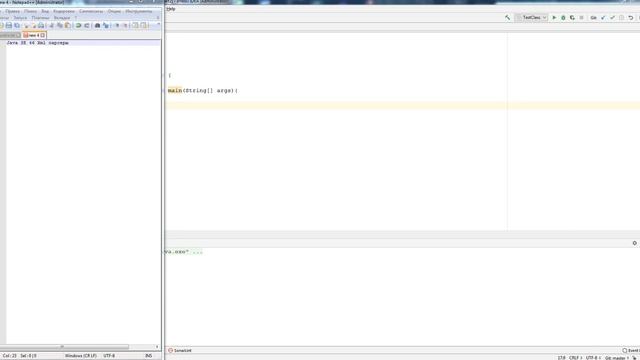Click 'Windows (CR LF)' in Notepad++ status bar
The height and width of the screenshot is (360, 640).
81,356
